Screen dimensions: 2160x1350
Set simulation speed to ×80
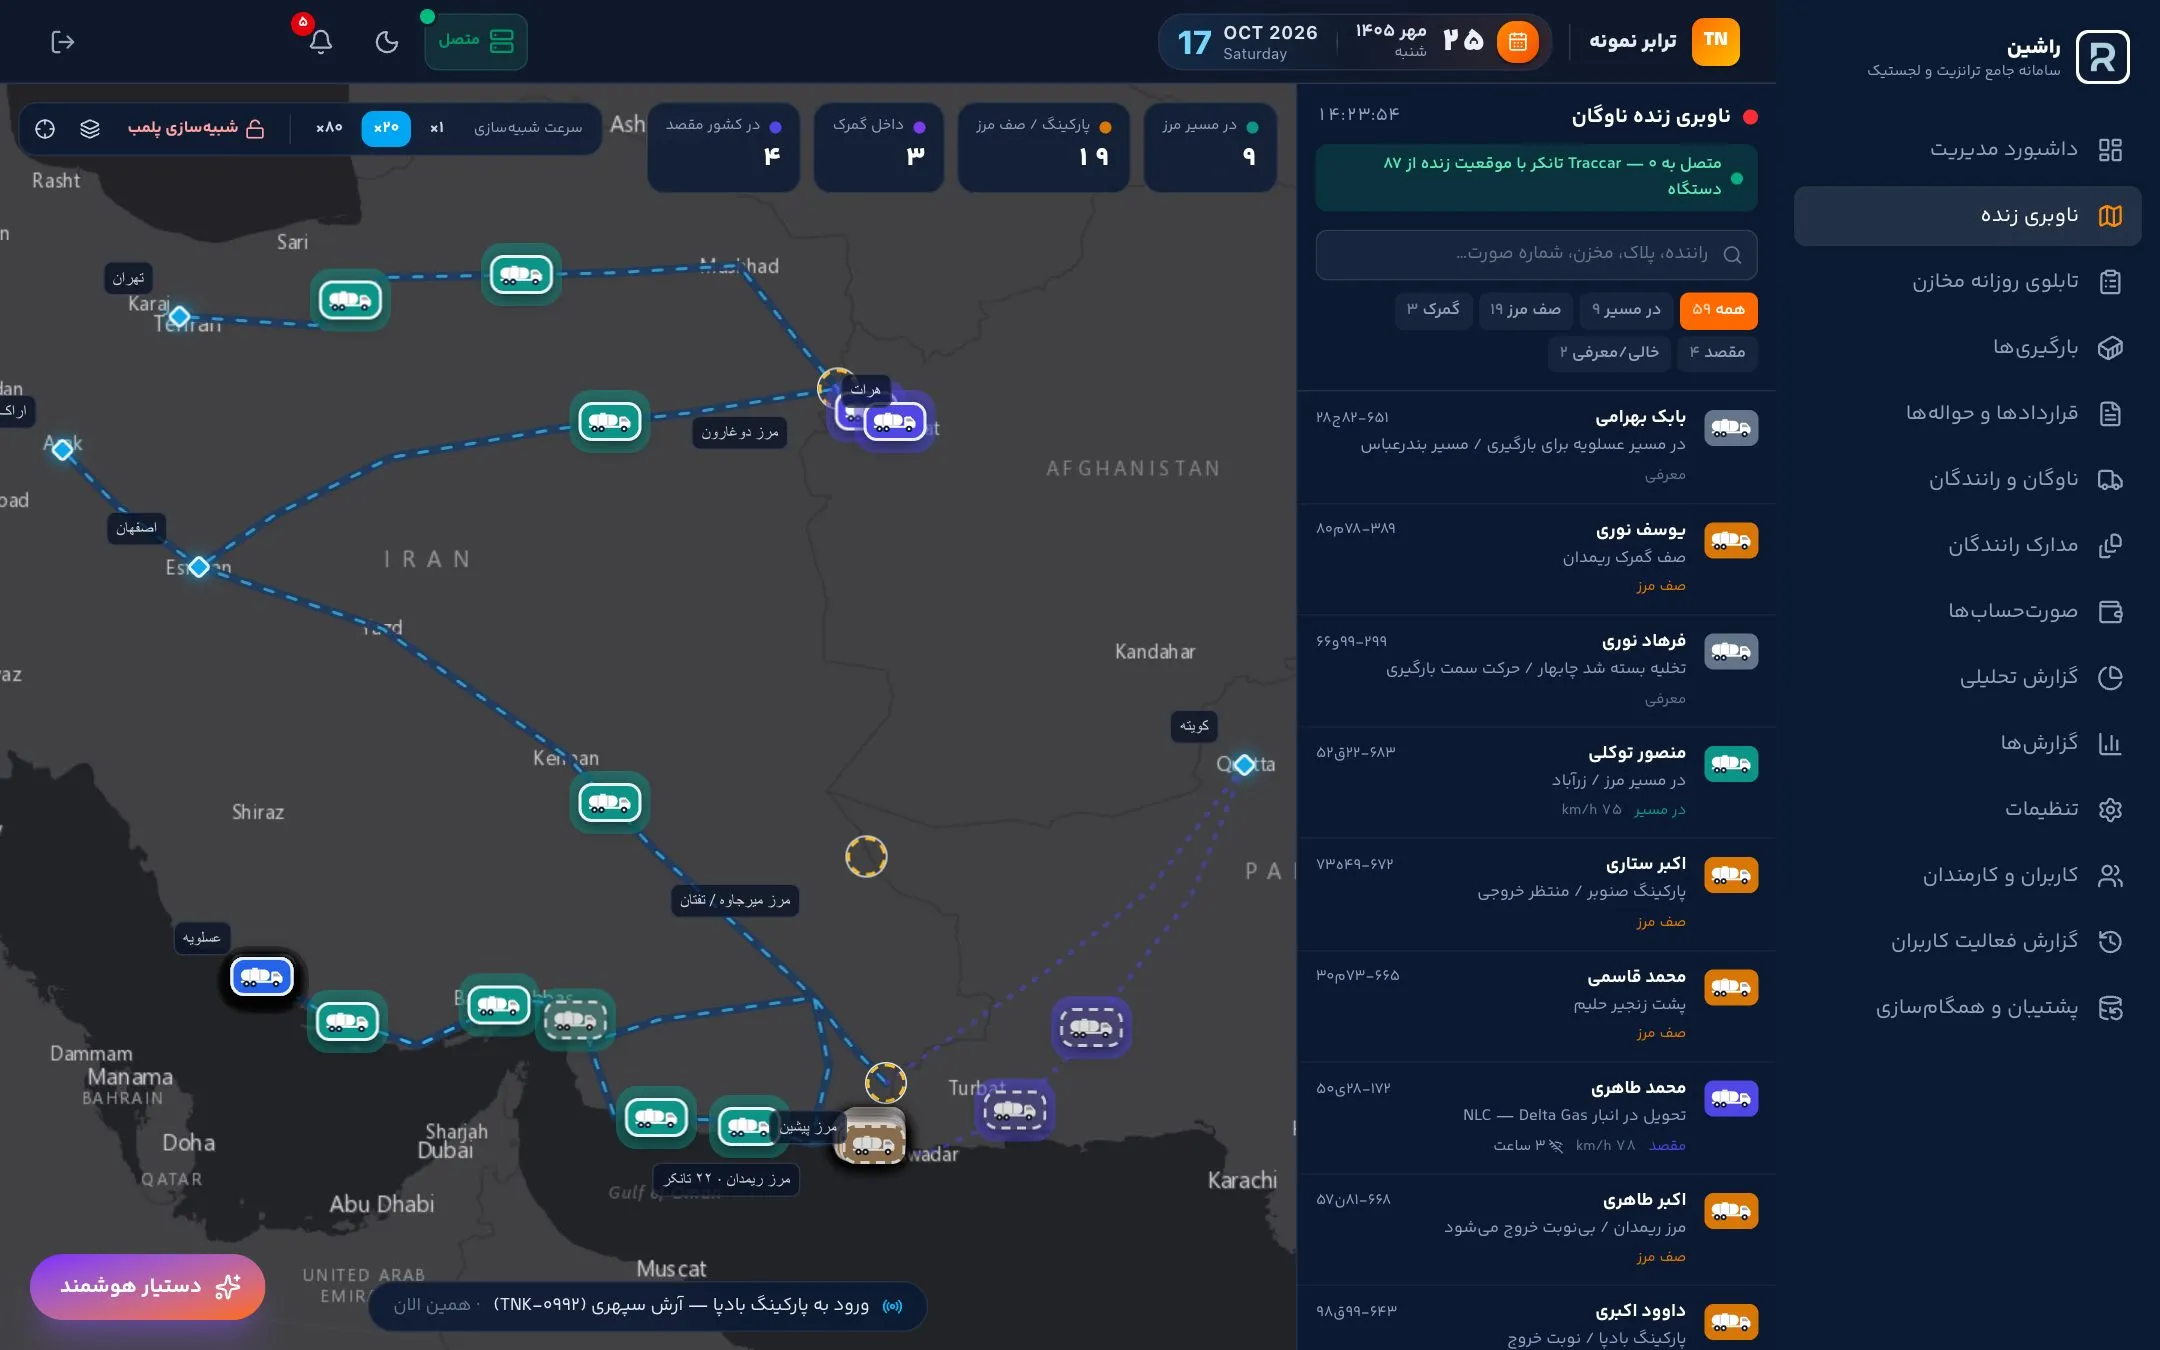[329, 128]
